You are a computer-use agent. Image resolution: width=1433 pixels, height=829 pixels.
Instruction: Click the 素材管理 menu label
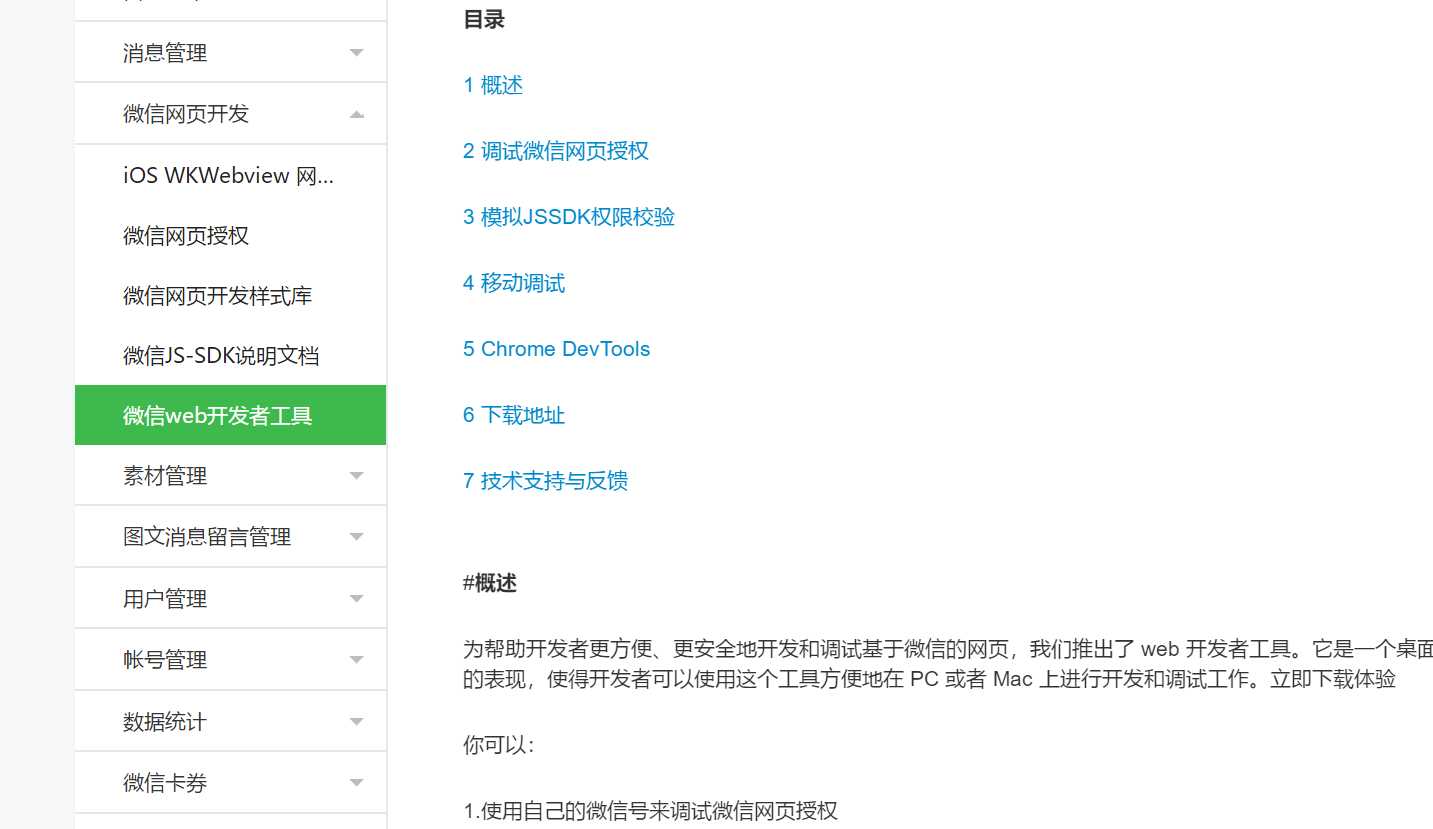point(165,476)
